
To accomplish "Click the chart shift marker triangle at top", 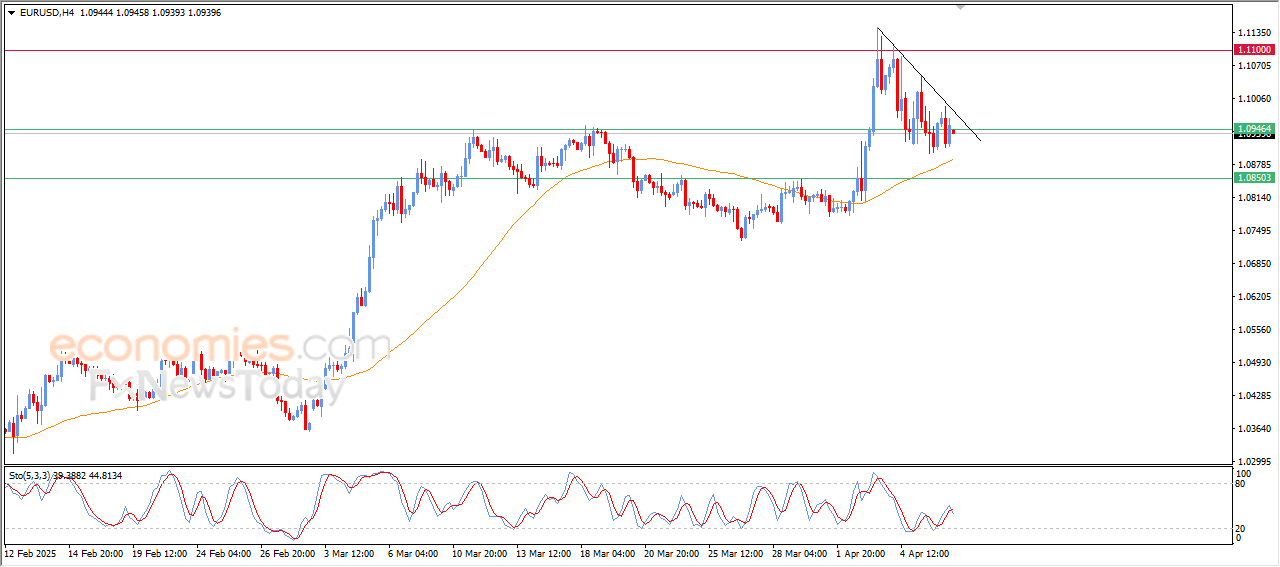I will [x=961, y=7].
